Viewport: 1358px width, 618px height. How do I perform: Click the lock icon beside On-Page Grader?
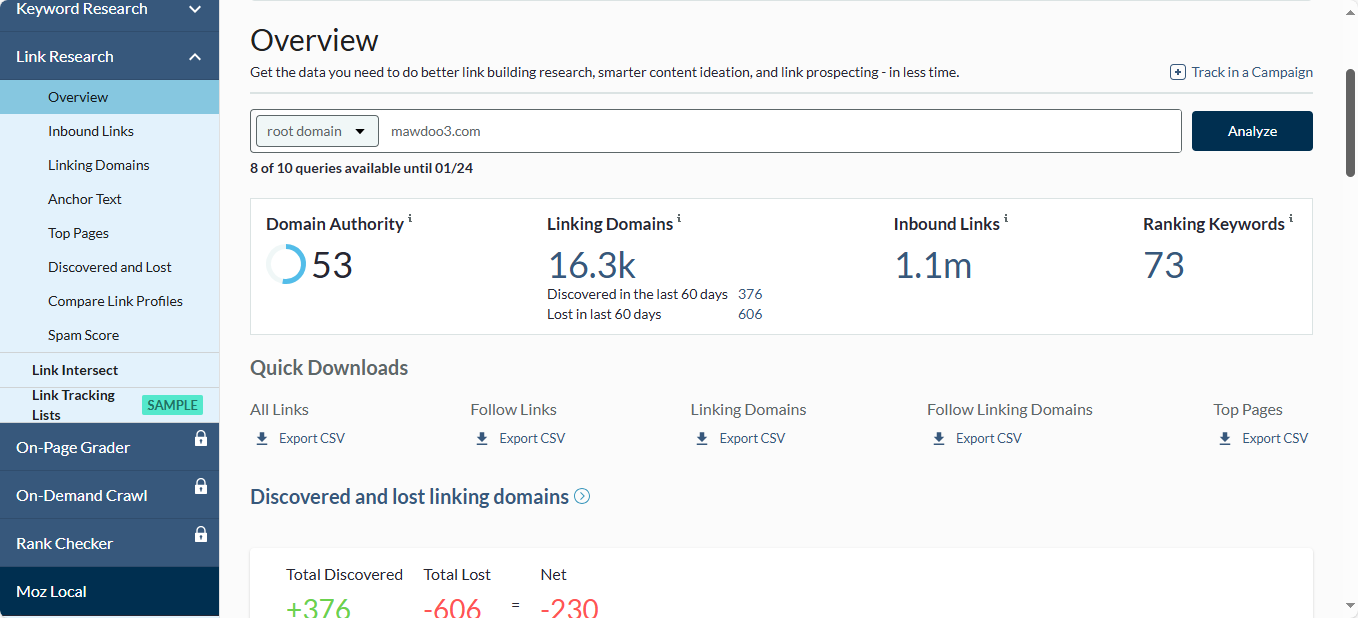tap(200, 438)
